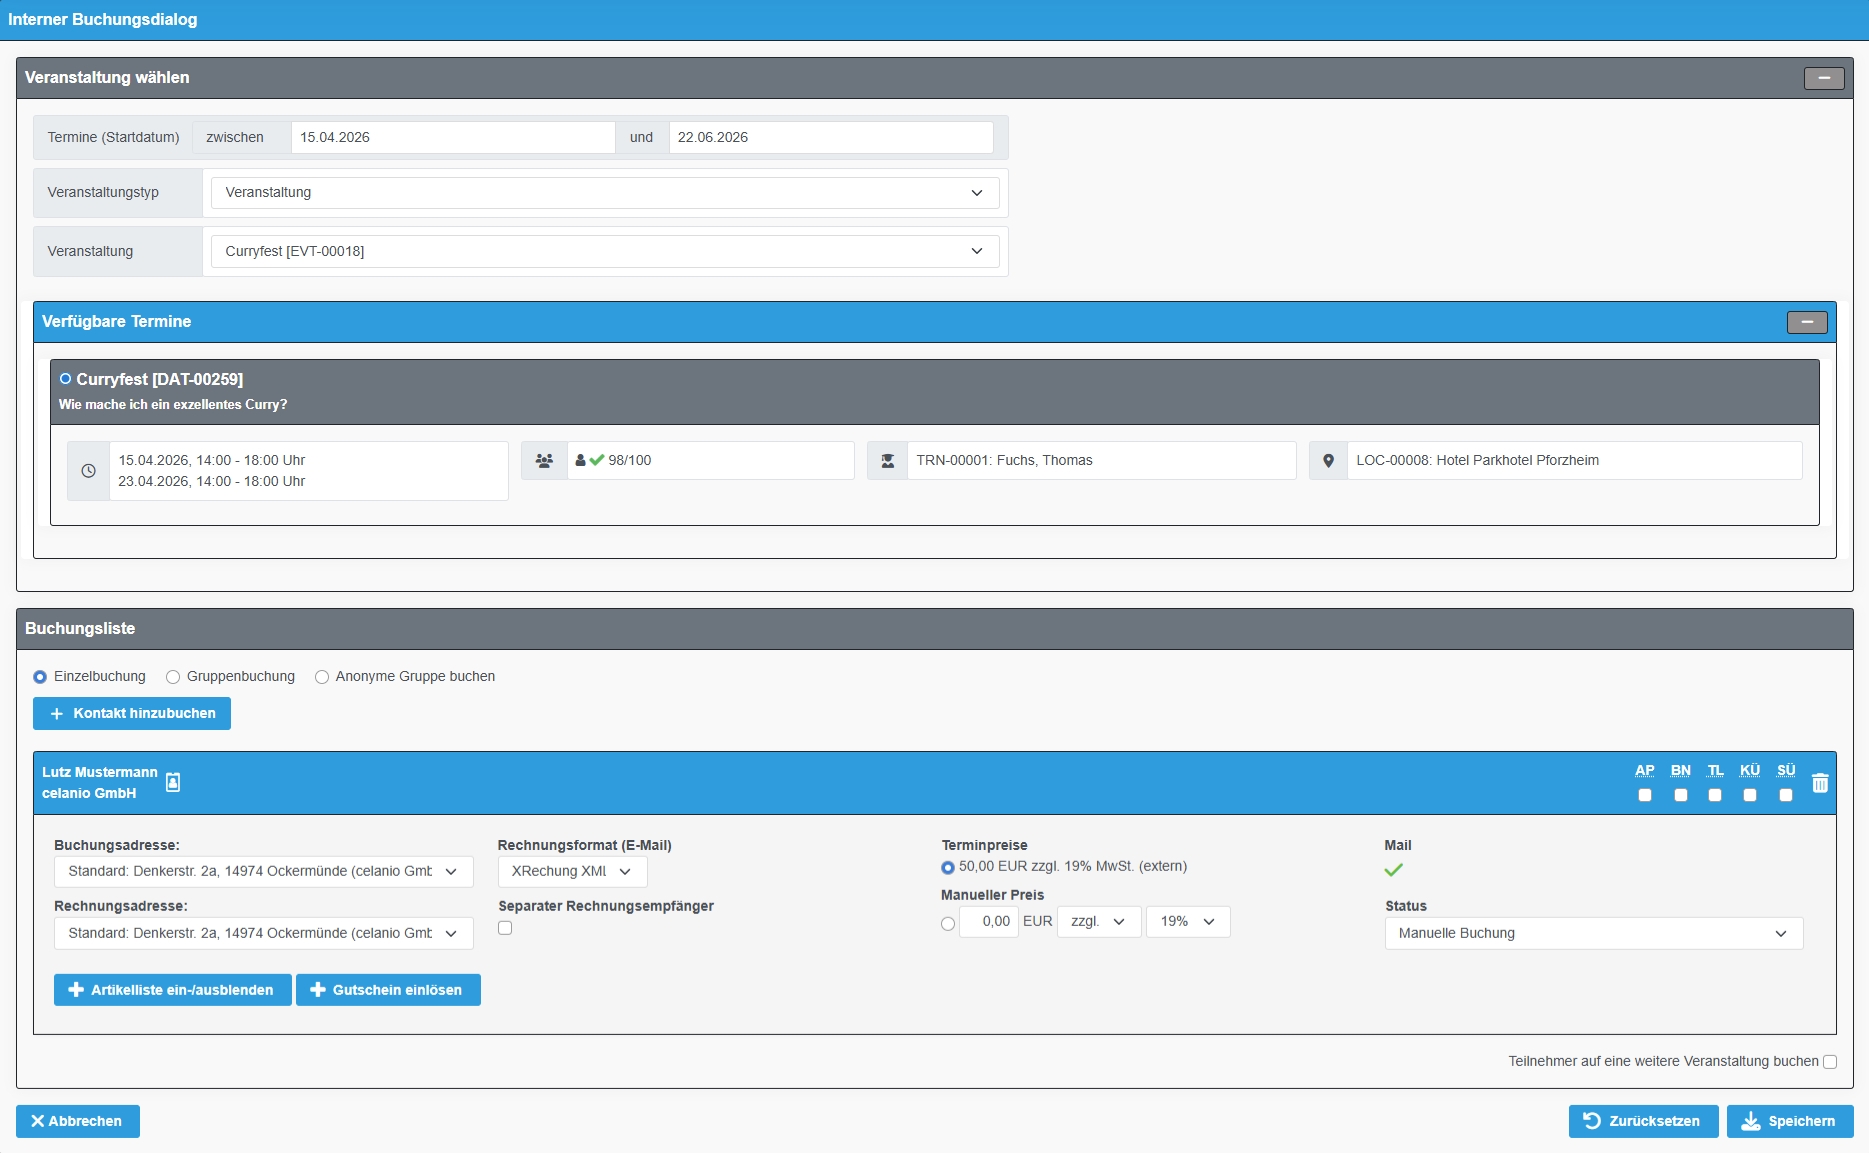This screenshot has width=1869, height=1153.
Task: Click the Gutschein einlösen button
Action: coord(388,990)
